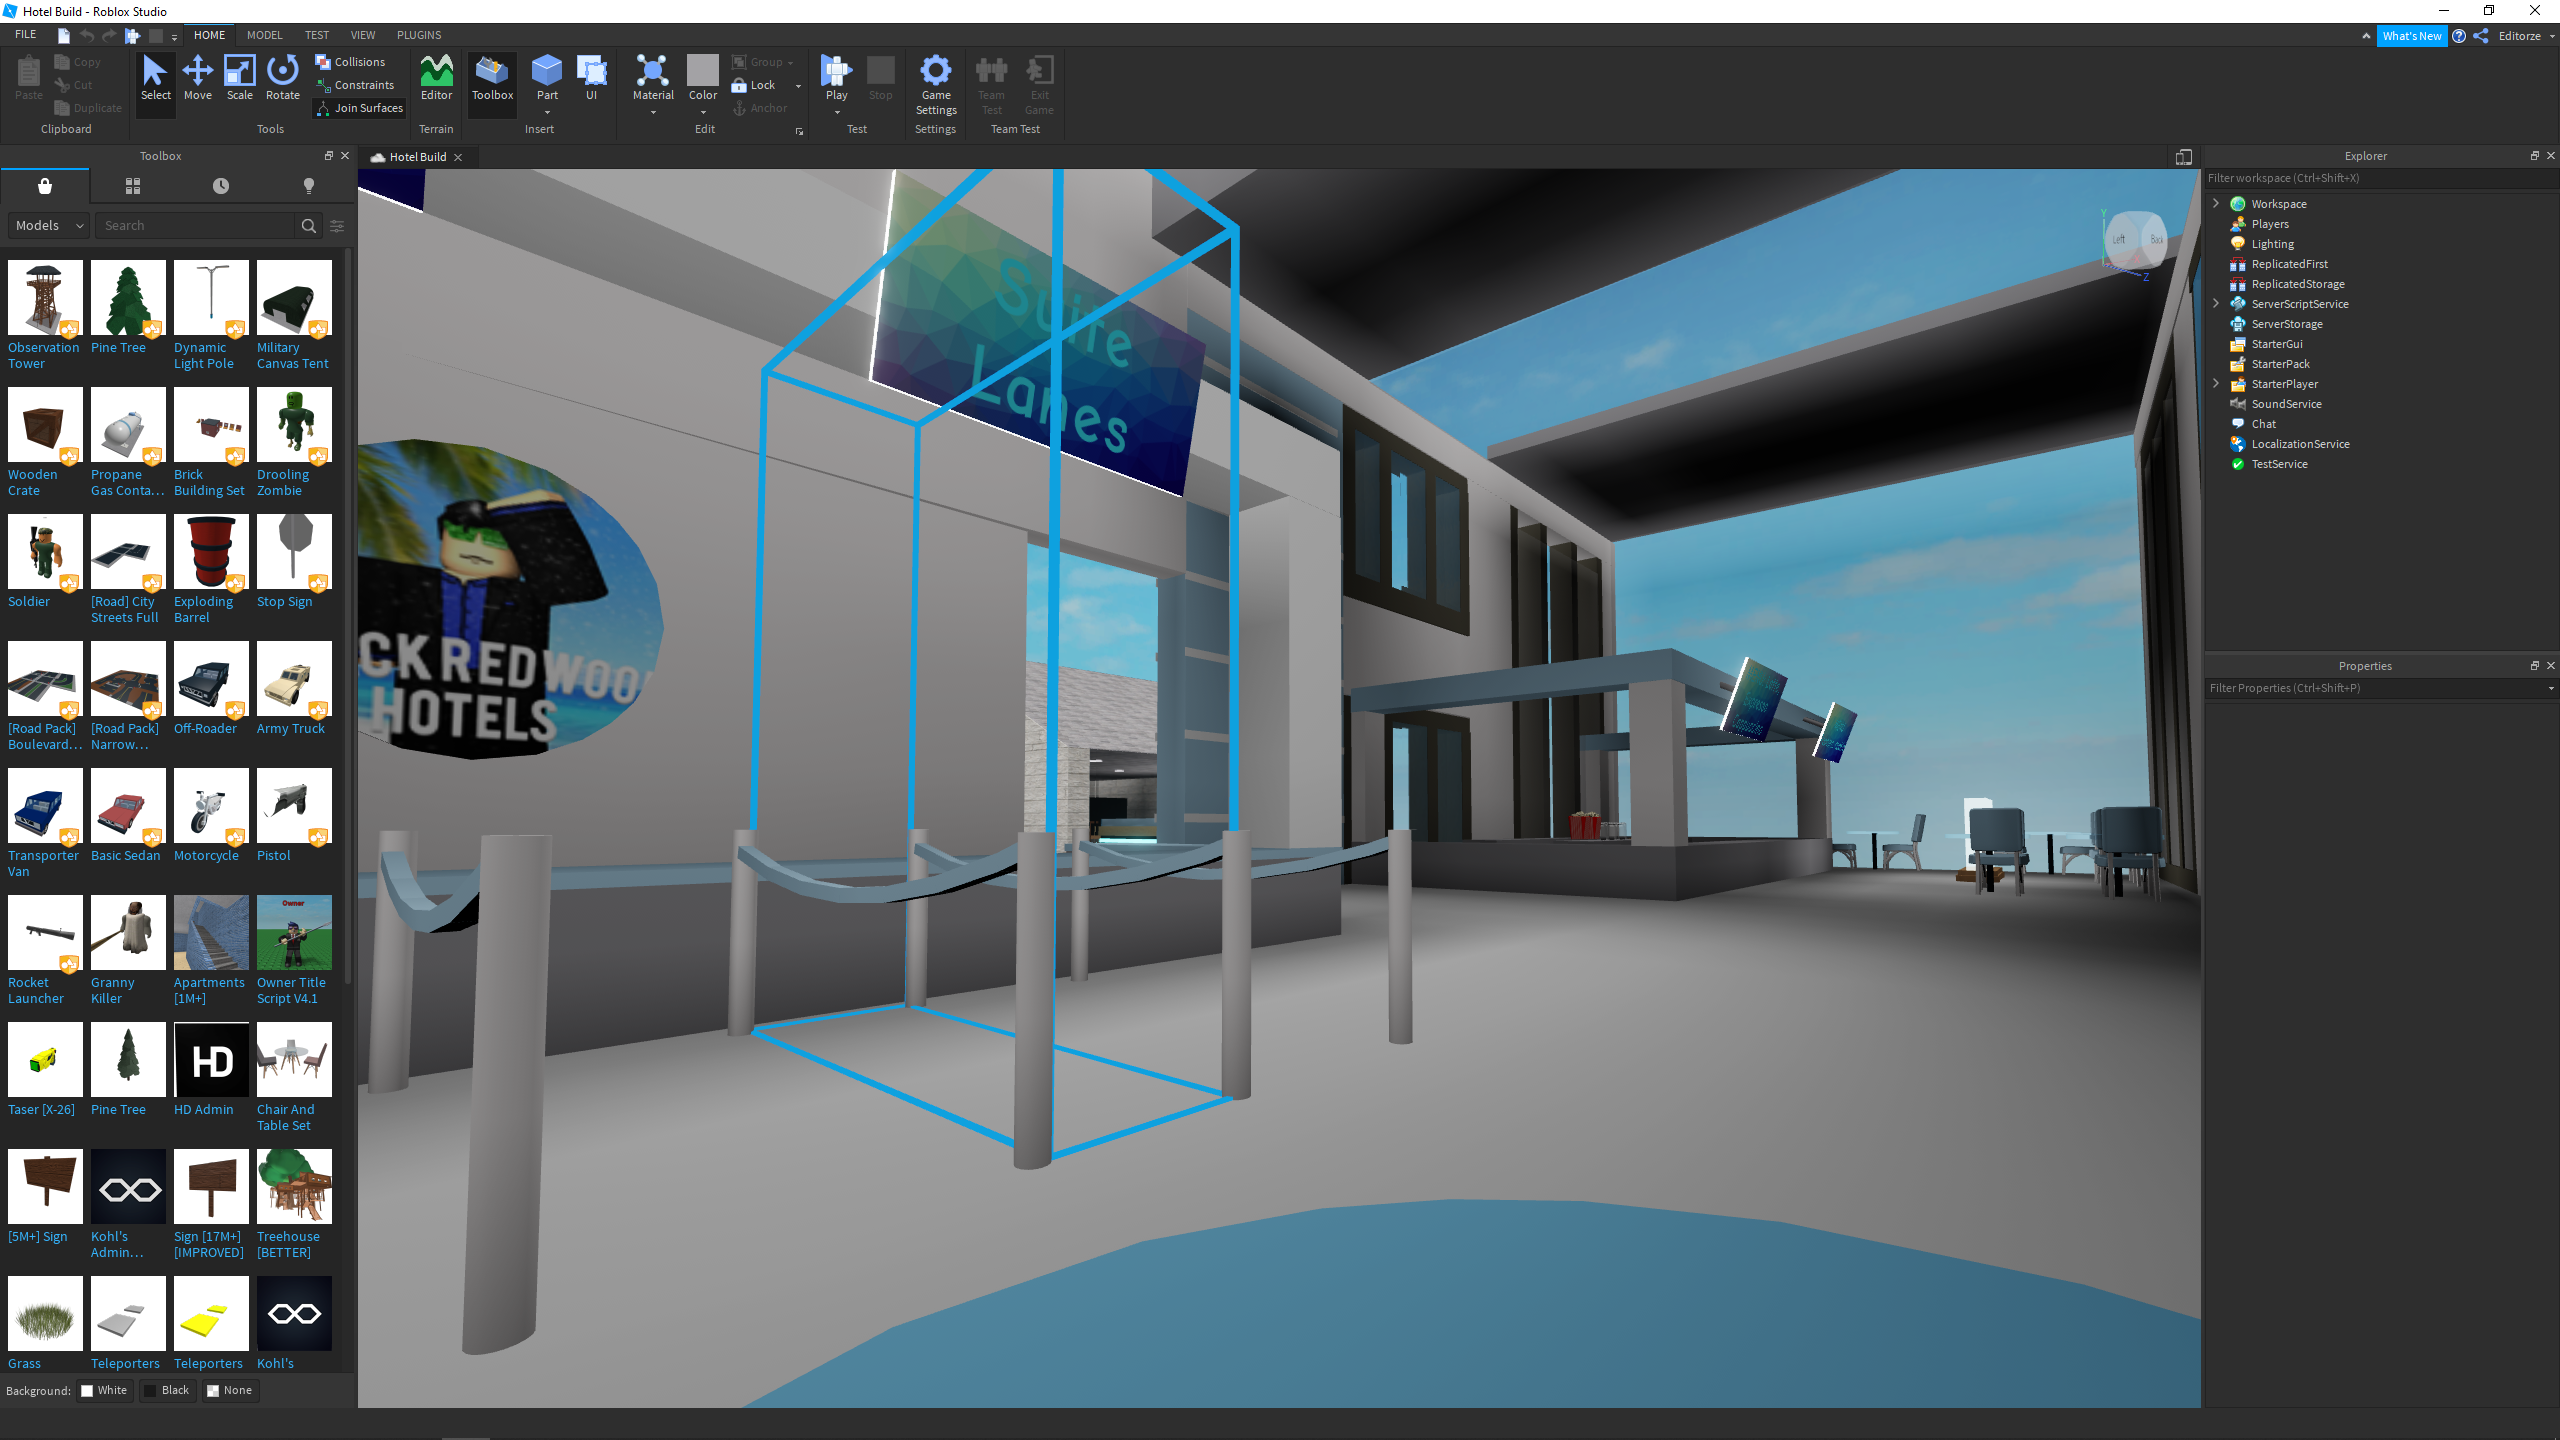This screenshot has height=1440, width=2560.
Task: Click the Play test button
Action: tap(836, 73)
